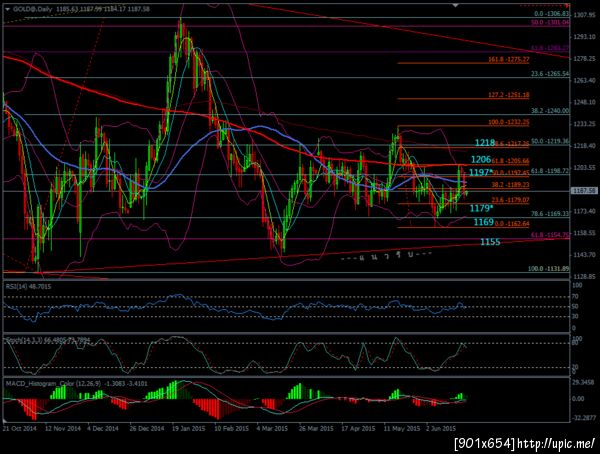This screenshot has width=600, height=454.
Task: Select the cyan 1179* price annotation
Action: click(481, 208)
